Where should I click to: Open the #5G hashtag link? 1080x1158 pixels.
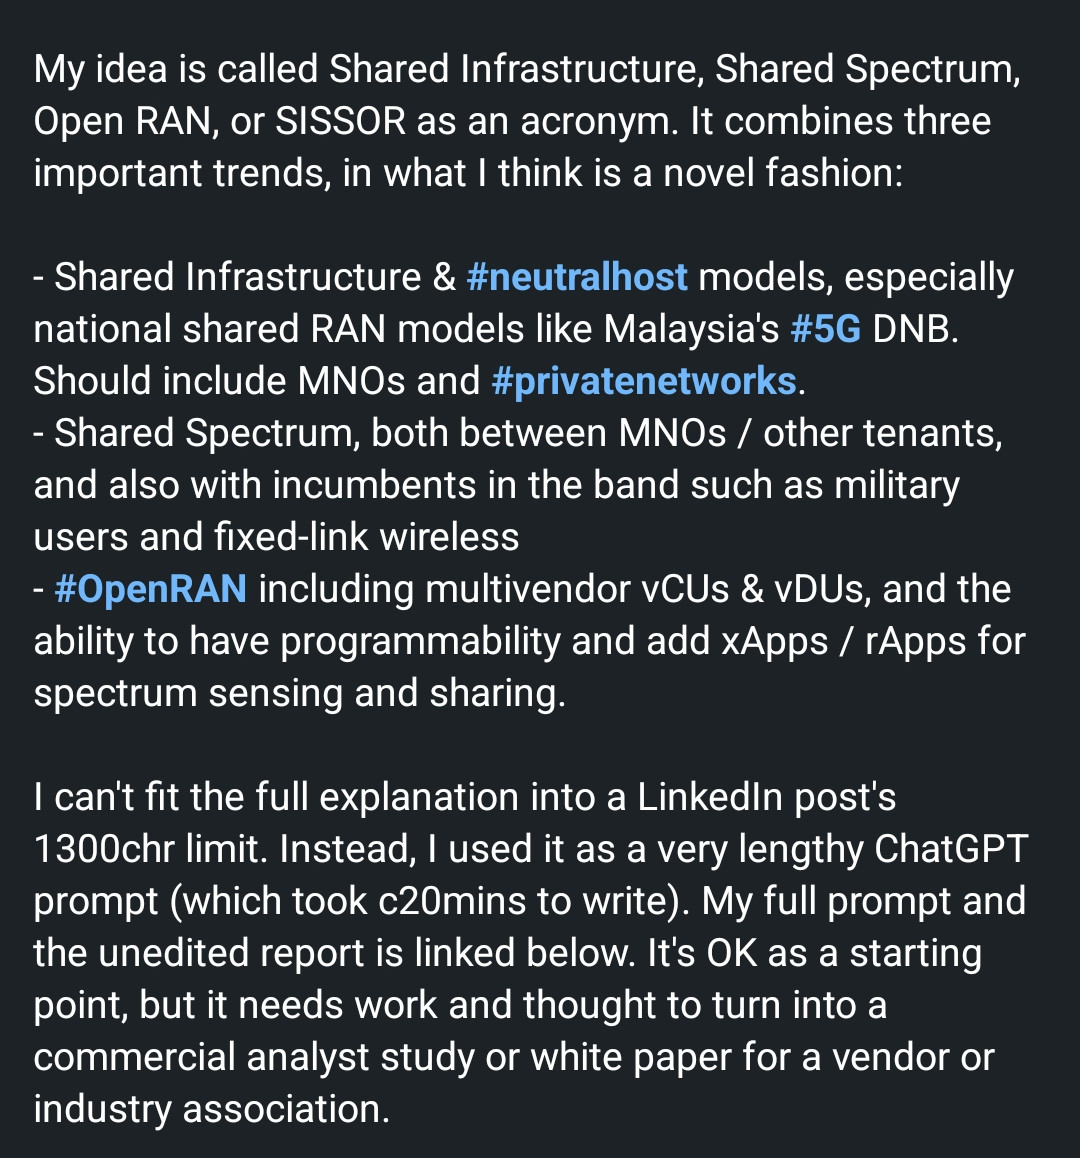coord(825,329)
